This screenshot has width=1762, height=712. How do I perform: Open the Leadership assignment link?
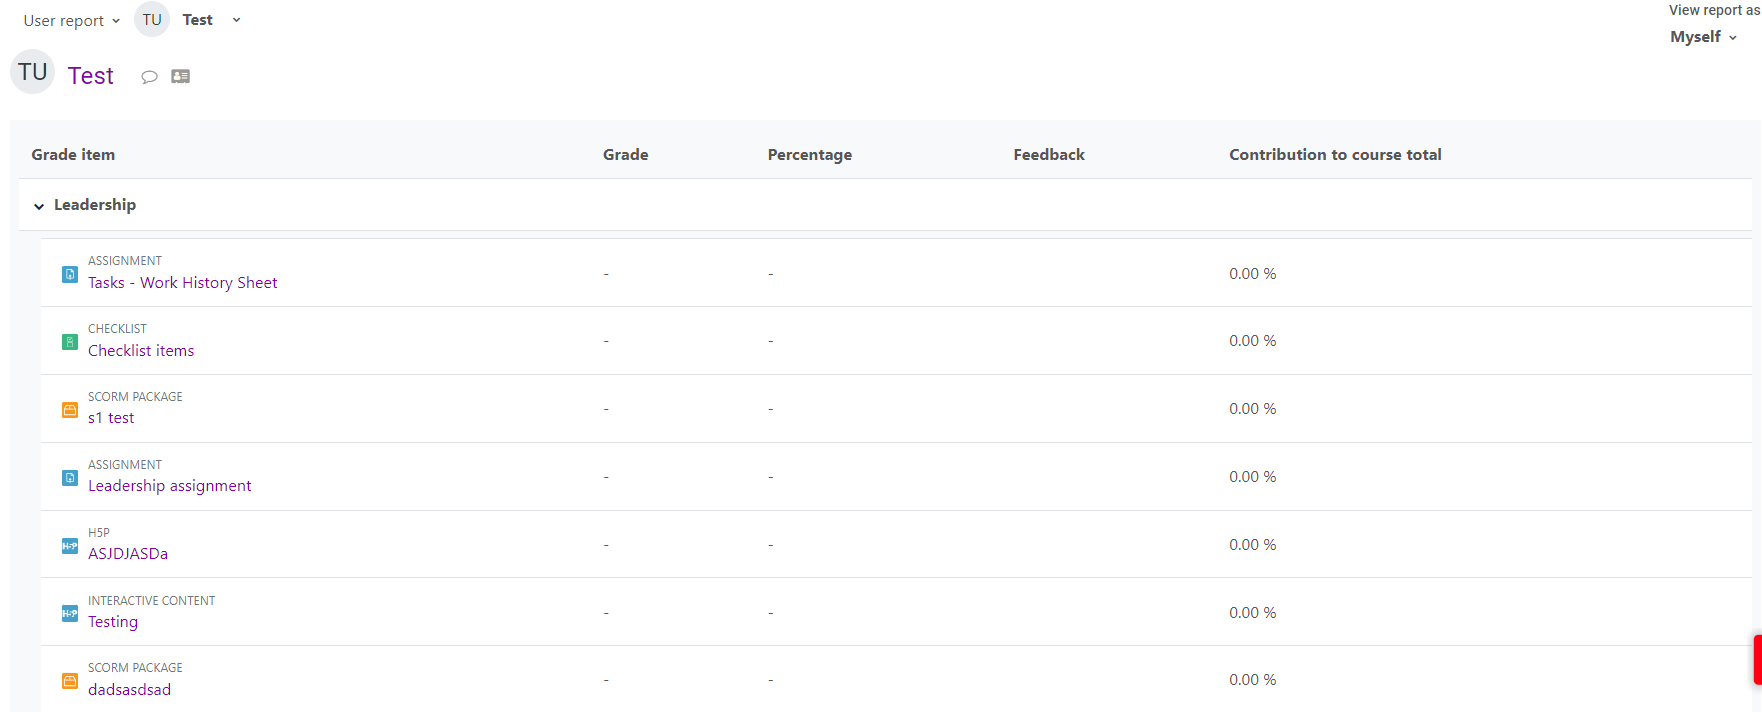tap(170, 486)
